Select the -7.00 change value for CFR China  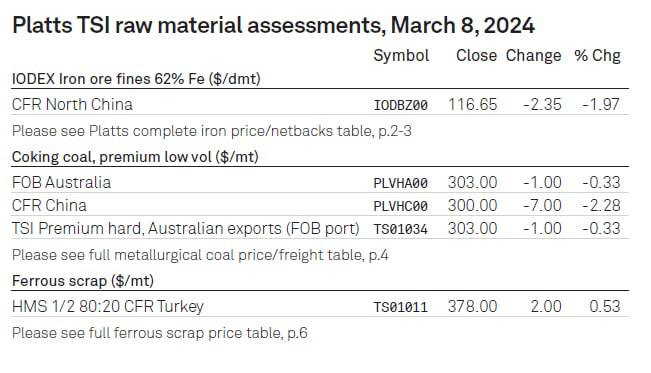542,206
